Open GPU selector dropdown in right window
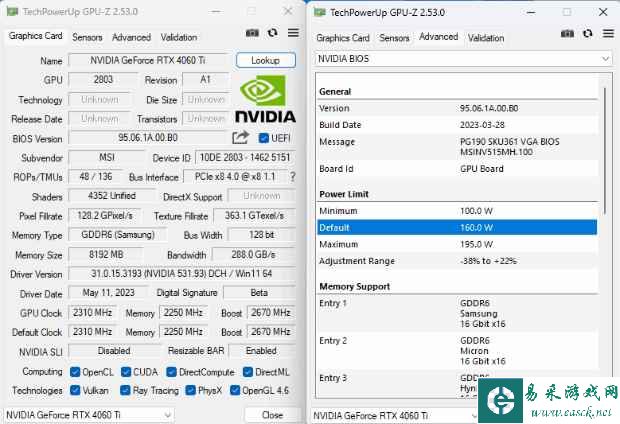This screenshot has height=424, width=620. (x=395, y=415)
